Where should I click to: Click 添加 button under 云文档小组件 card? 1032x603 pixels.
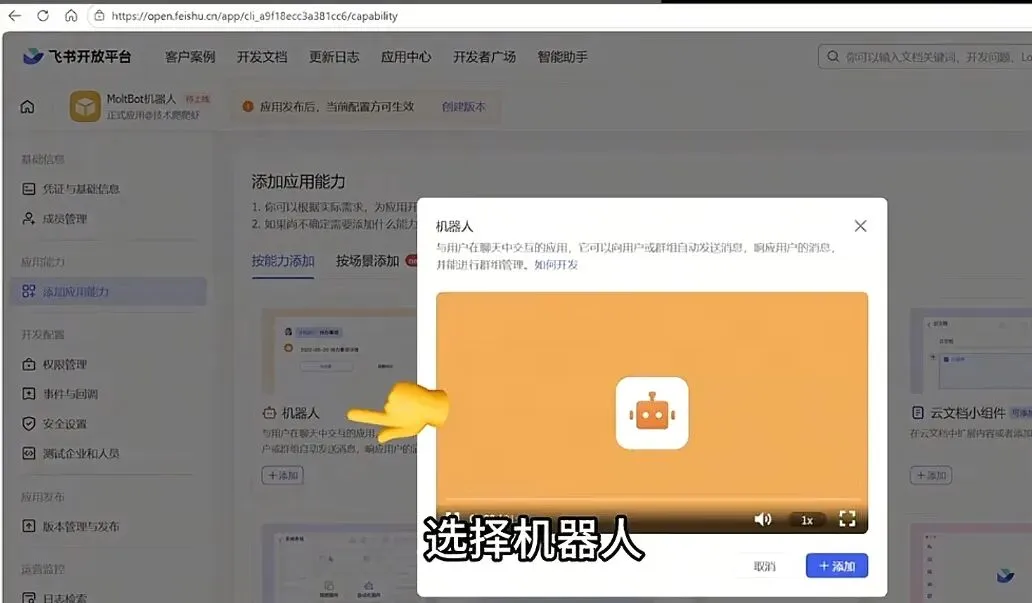[931, 475]
